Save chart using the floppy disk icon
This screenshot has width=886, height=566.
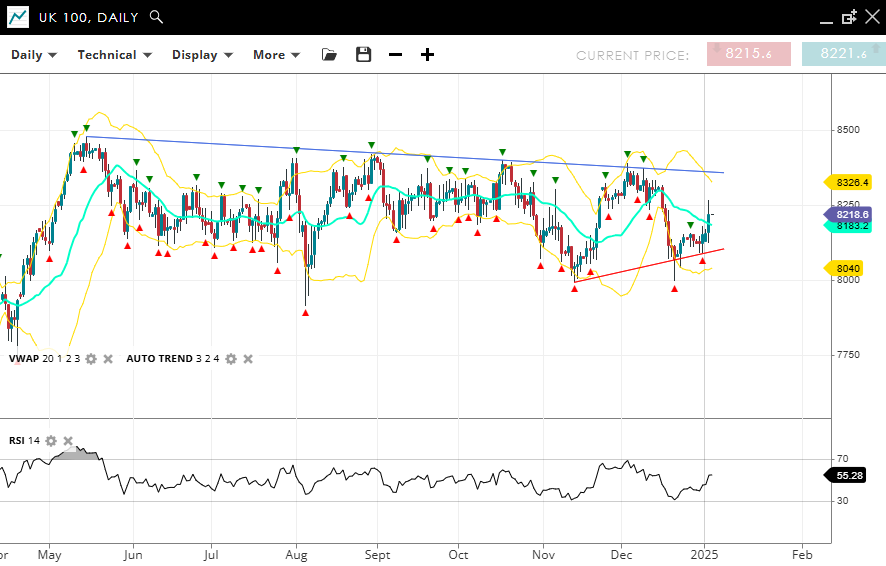tap(363, 55)
